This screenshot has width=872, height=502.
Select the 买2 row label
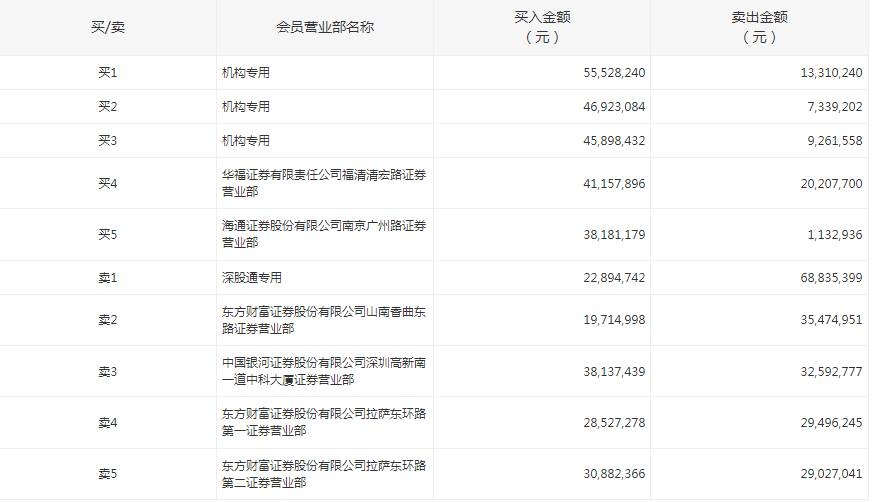pos(108,107)
